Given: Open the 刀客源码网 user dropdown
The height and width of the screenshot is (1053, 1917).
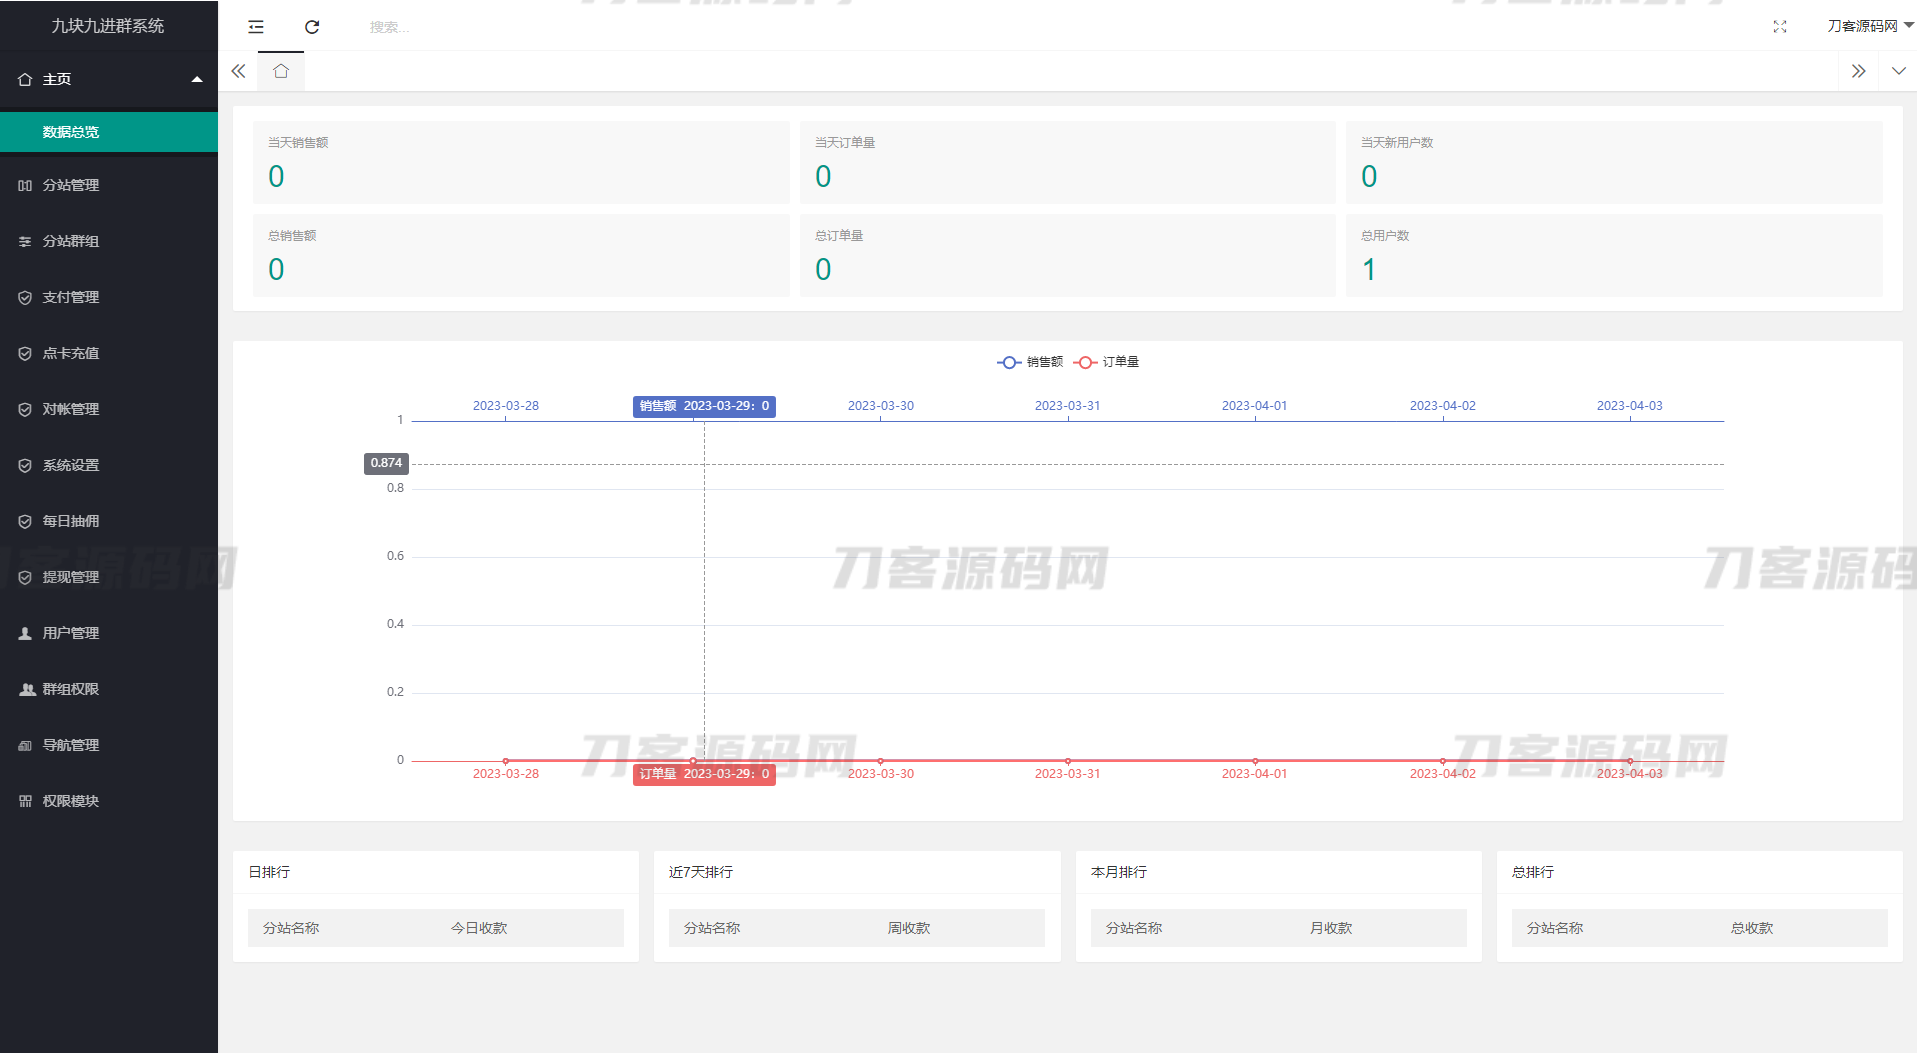Looking at the screenshot, I should 1868,26.
